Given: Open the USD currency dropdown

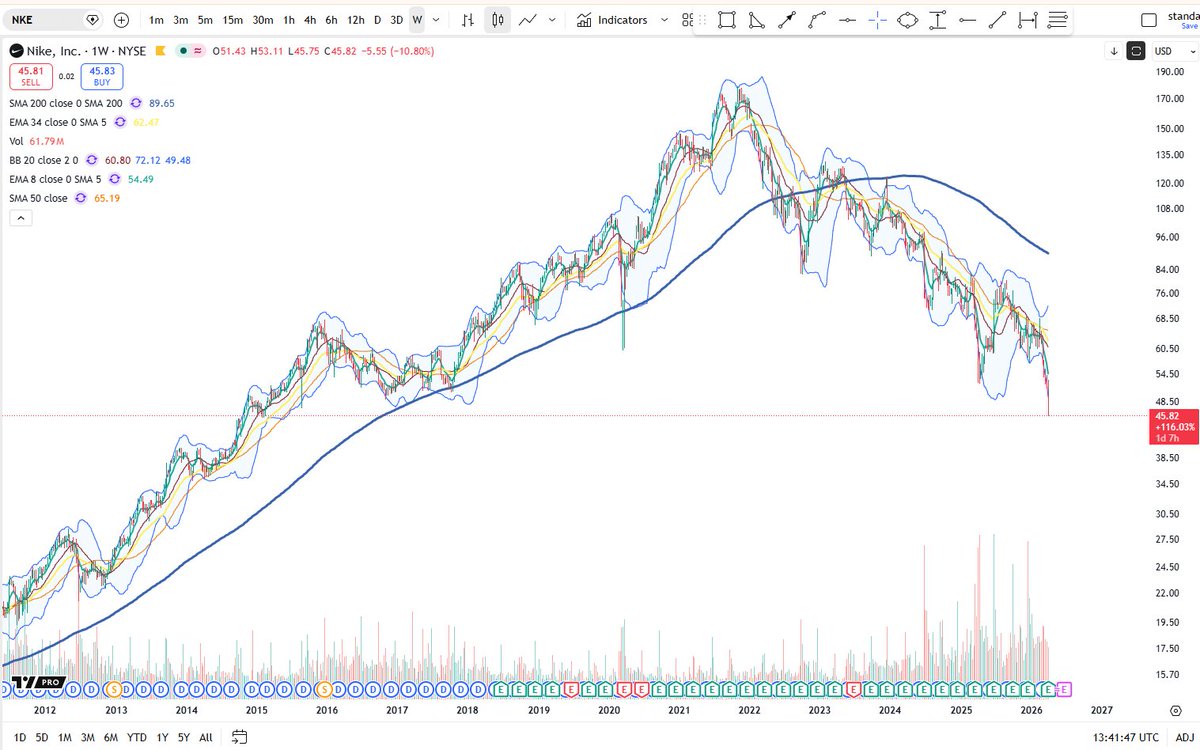Looking at the screenshot, I should [1163, 48].
